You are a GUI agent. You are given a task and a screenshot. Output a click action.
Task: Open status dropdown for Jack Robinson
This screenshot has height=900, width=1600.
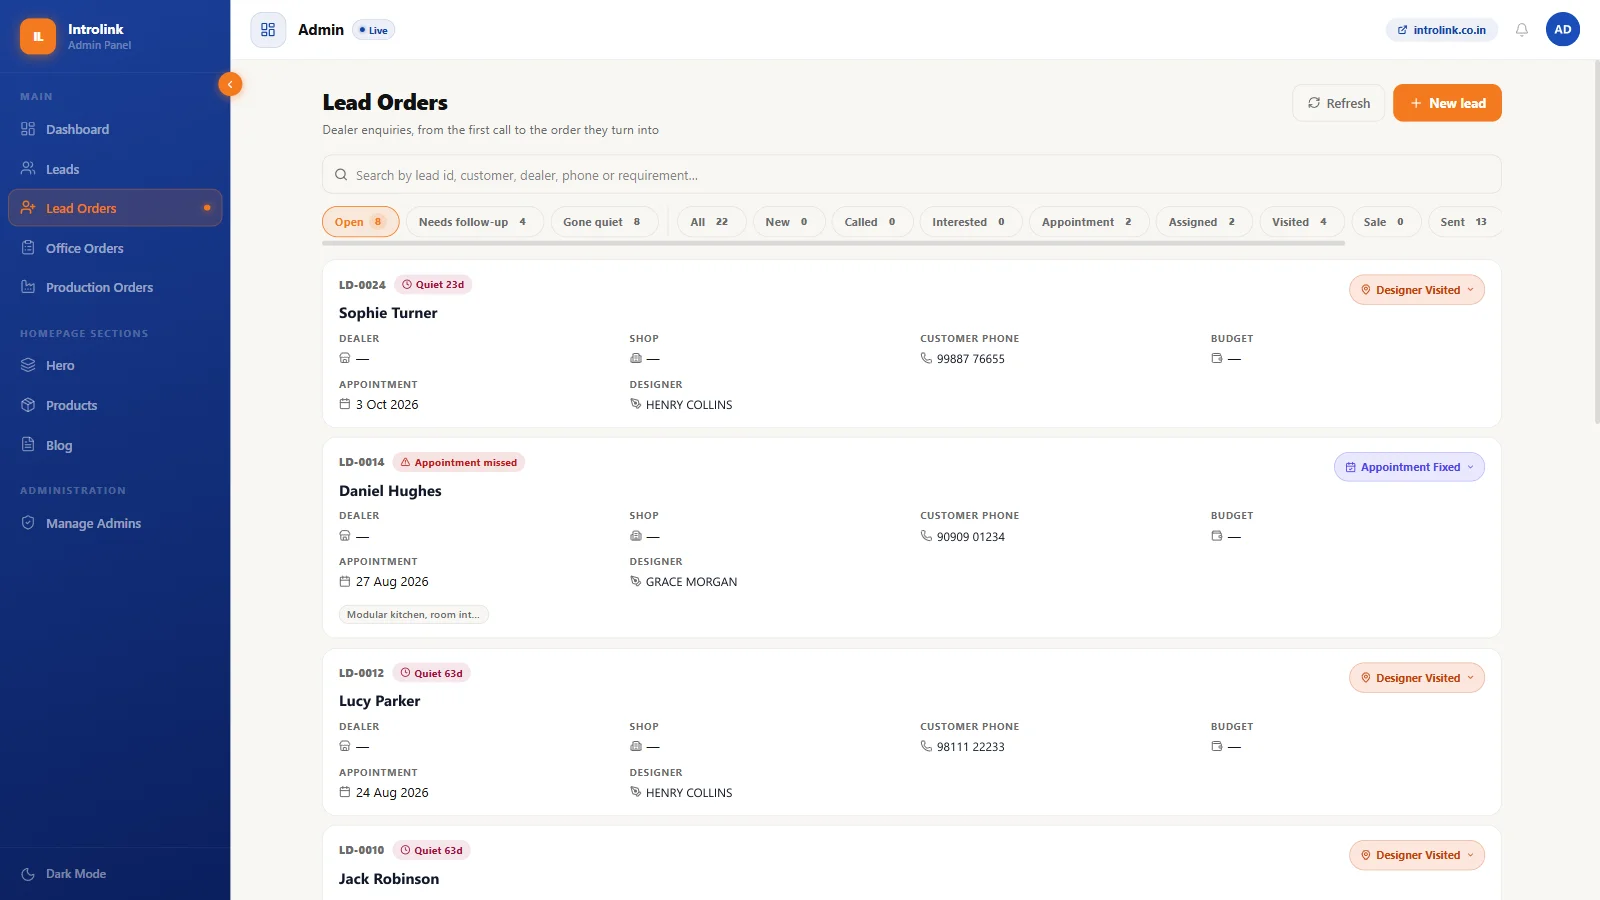(1417, 855)
